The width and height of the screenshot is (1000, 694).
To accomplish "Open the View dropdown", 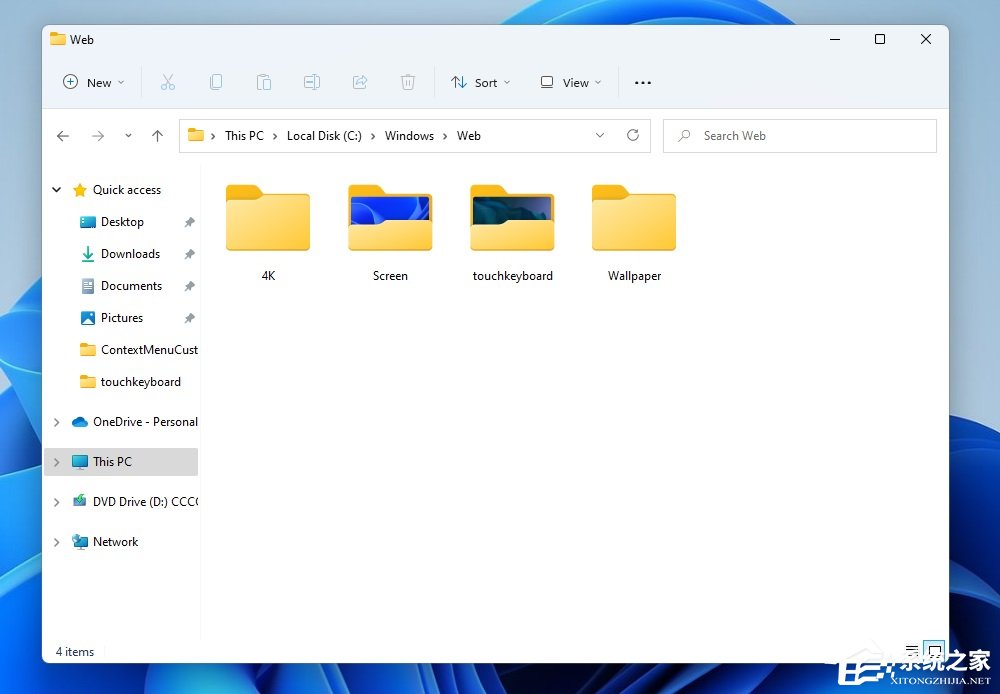I will pos(569,82).
